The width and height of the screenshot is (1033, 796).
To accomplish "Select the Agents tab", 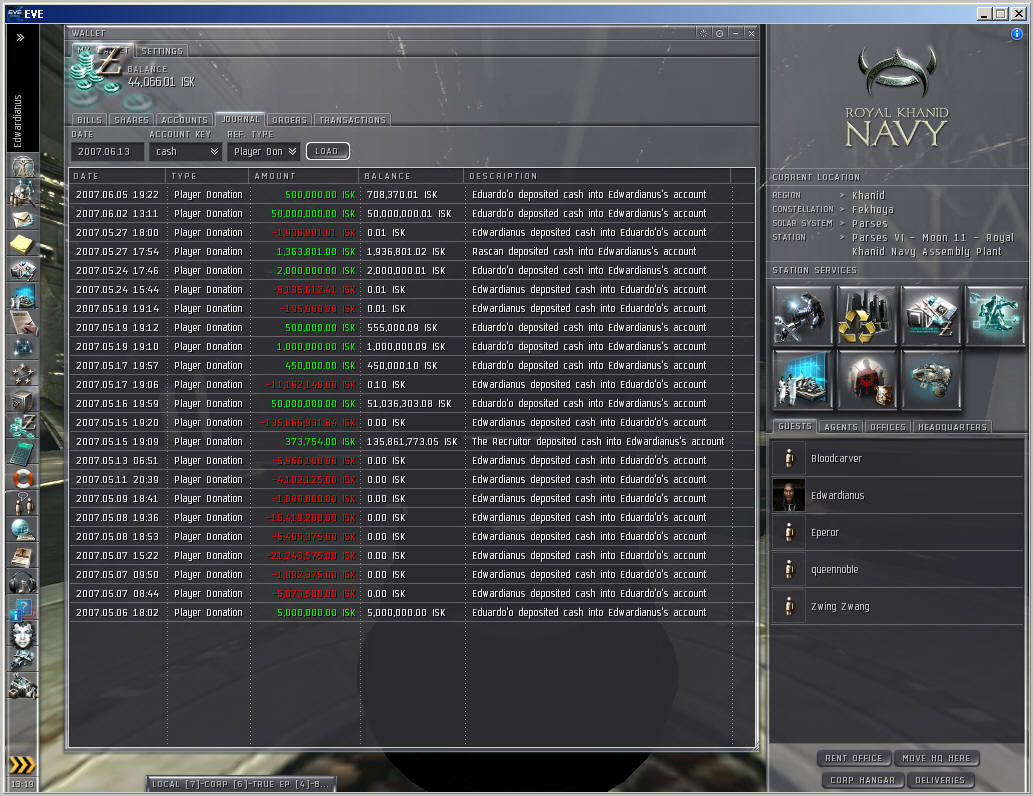I will pyautogui.click(x=841, y=427).
